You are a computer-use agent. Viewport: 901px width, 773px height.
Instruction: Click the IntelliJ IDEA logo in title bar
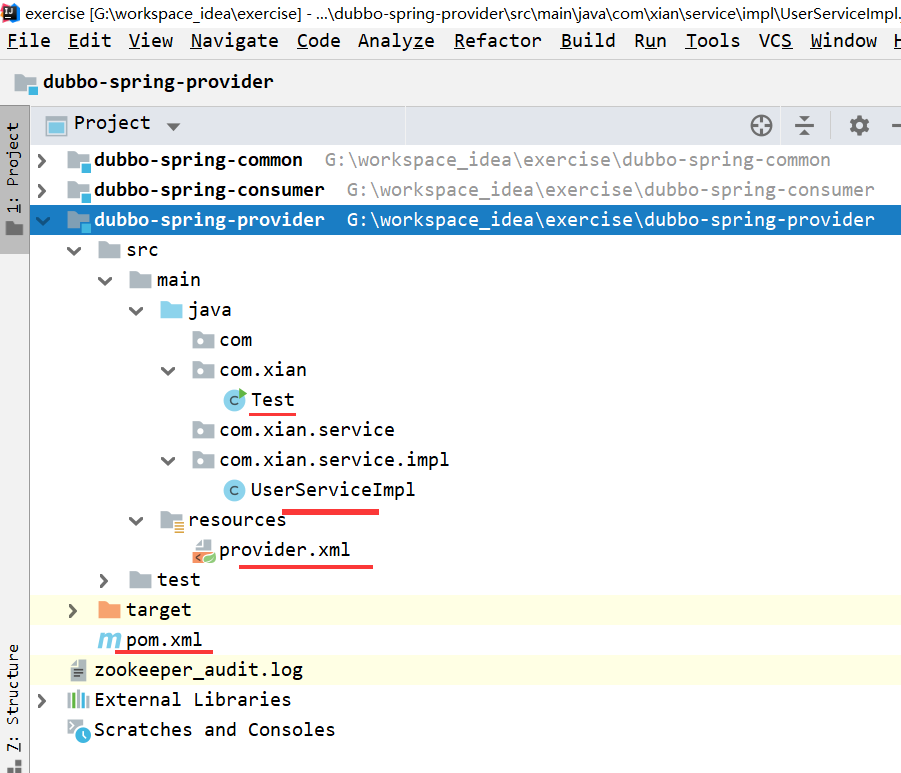point(11,13)
